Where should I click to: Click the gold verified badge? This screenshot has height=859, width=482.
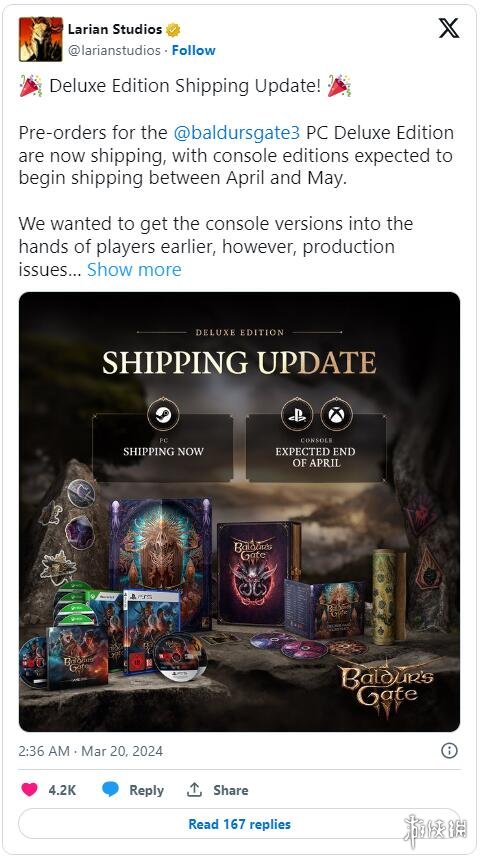tap(174, 30)
